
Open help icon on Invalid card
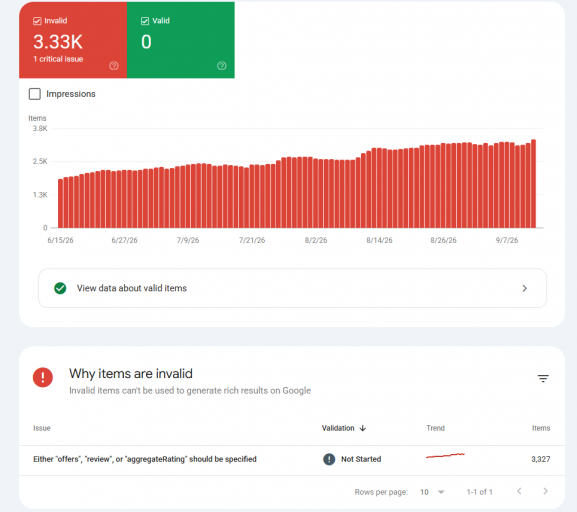tap(114, 66)
